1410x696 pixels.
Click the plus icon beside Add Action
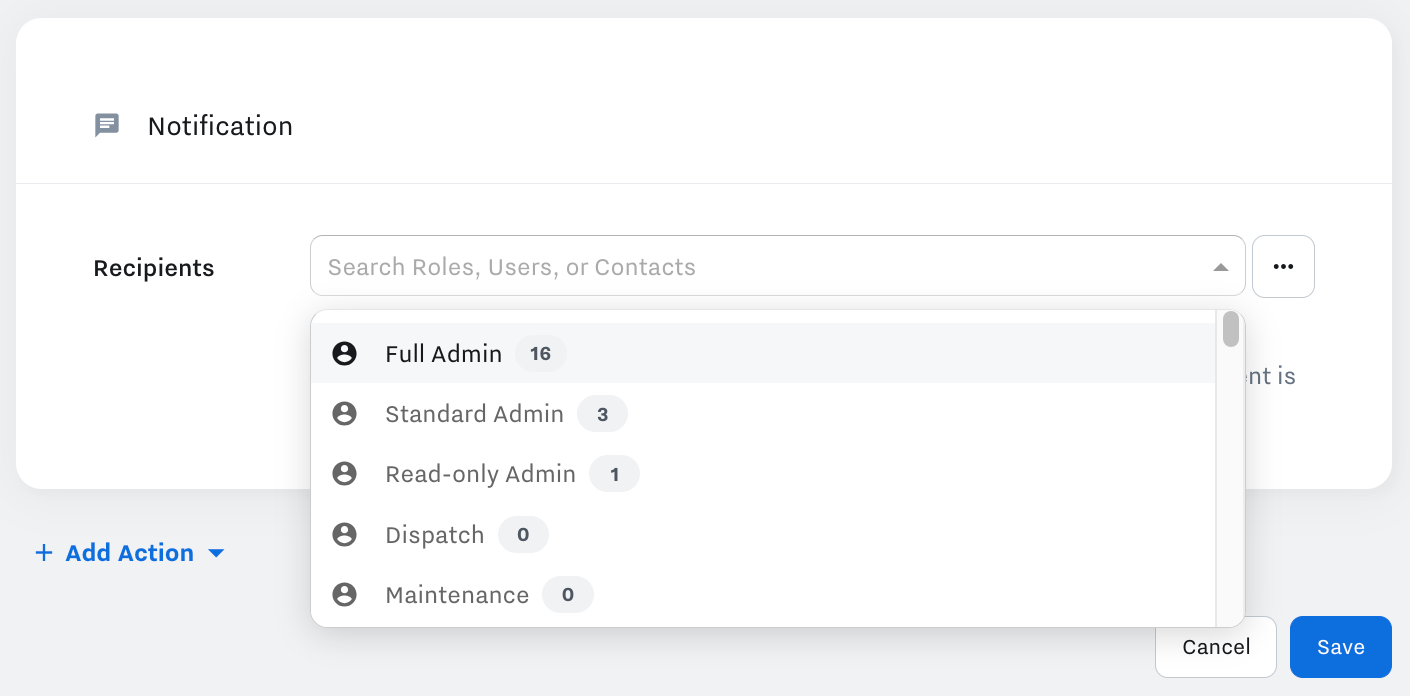pyautogui.click(x=44, y=553)
